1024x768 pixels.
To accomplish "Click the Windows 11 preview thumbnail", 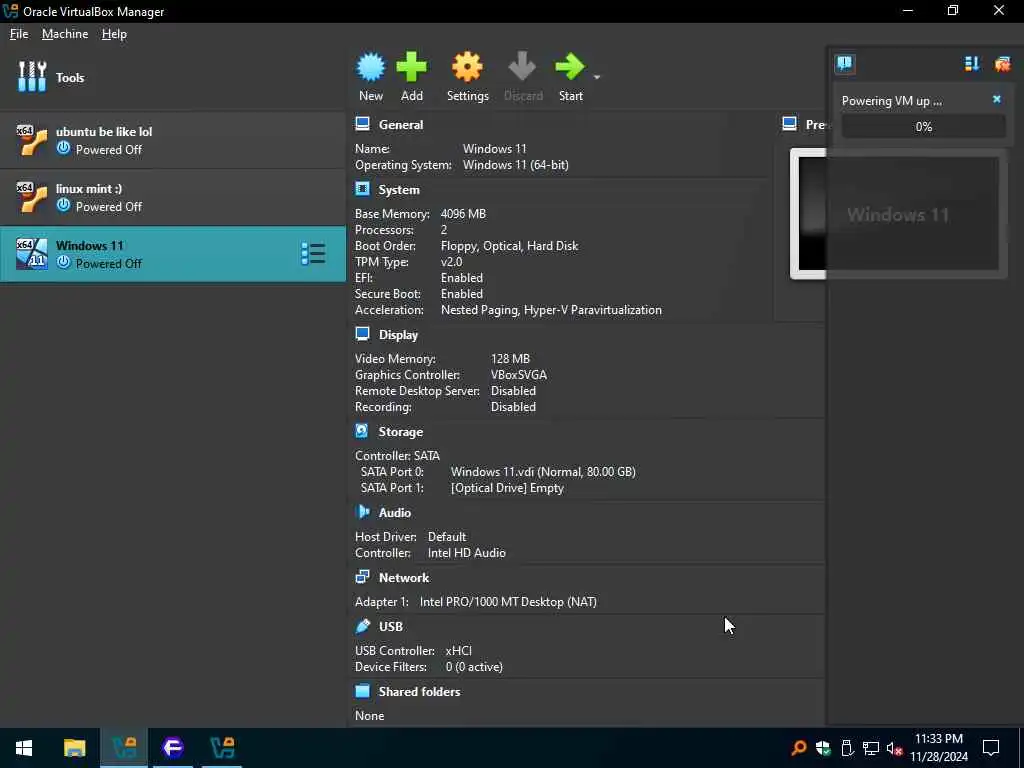I will [898, 214].
